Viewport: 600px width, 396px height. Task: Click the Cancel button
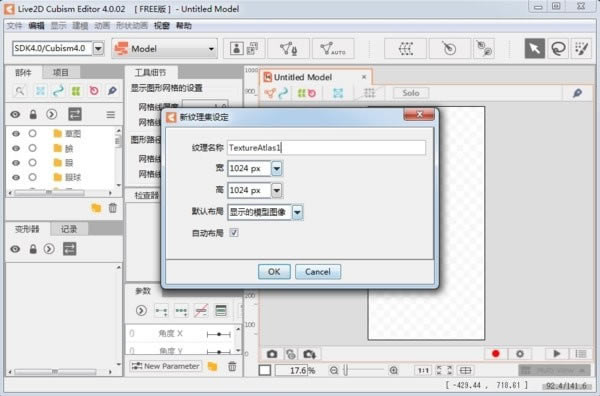[318, 272]
